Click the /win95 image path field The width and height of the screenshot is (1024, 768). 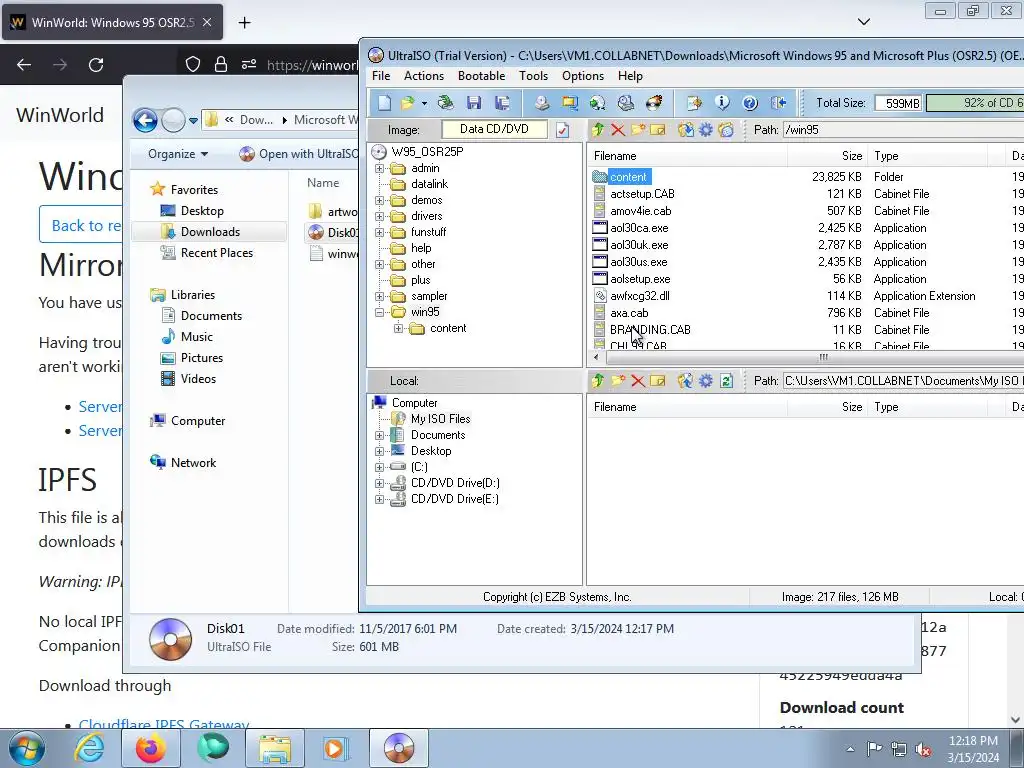click(903, 129)
